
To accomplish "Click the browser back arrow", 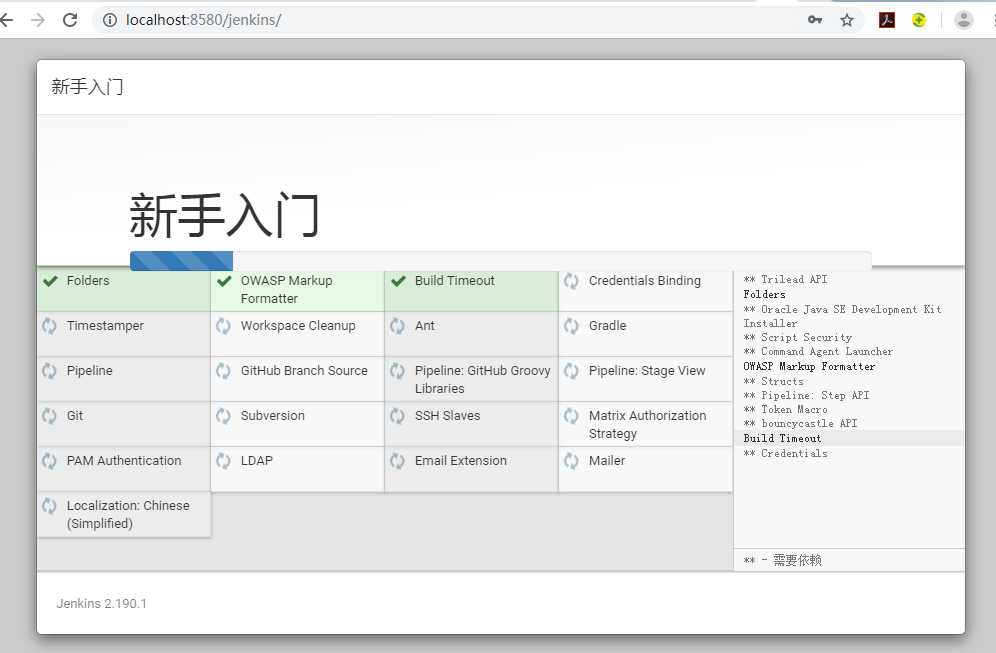I will (6, 20).
